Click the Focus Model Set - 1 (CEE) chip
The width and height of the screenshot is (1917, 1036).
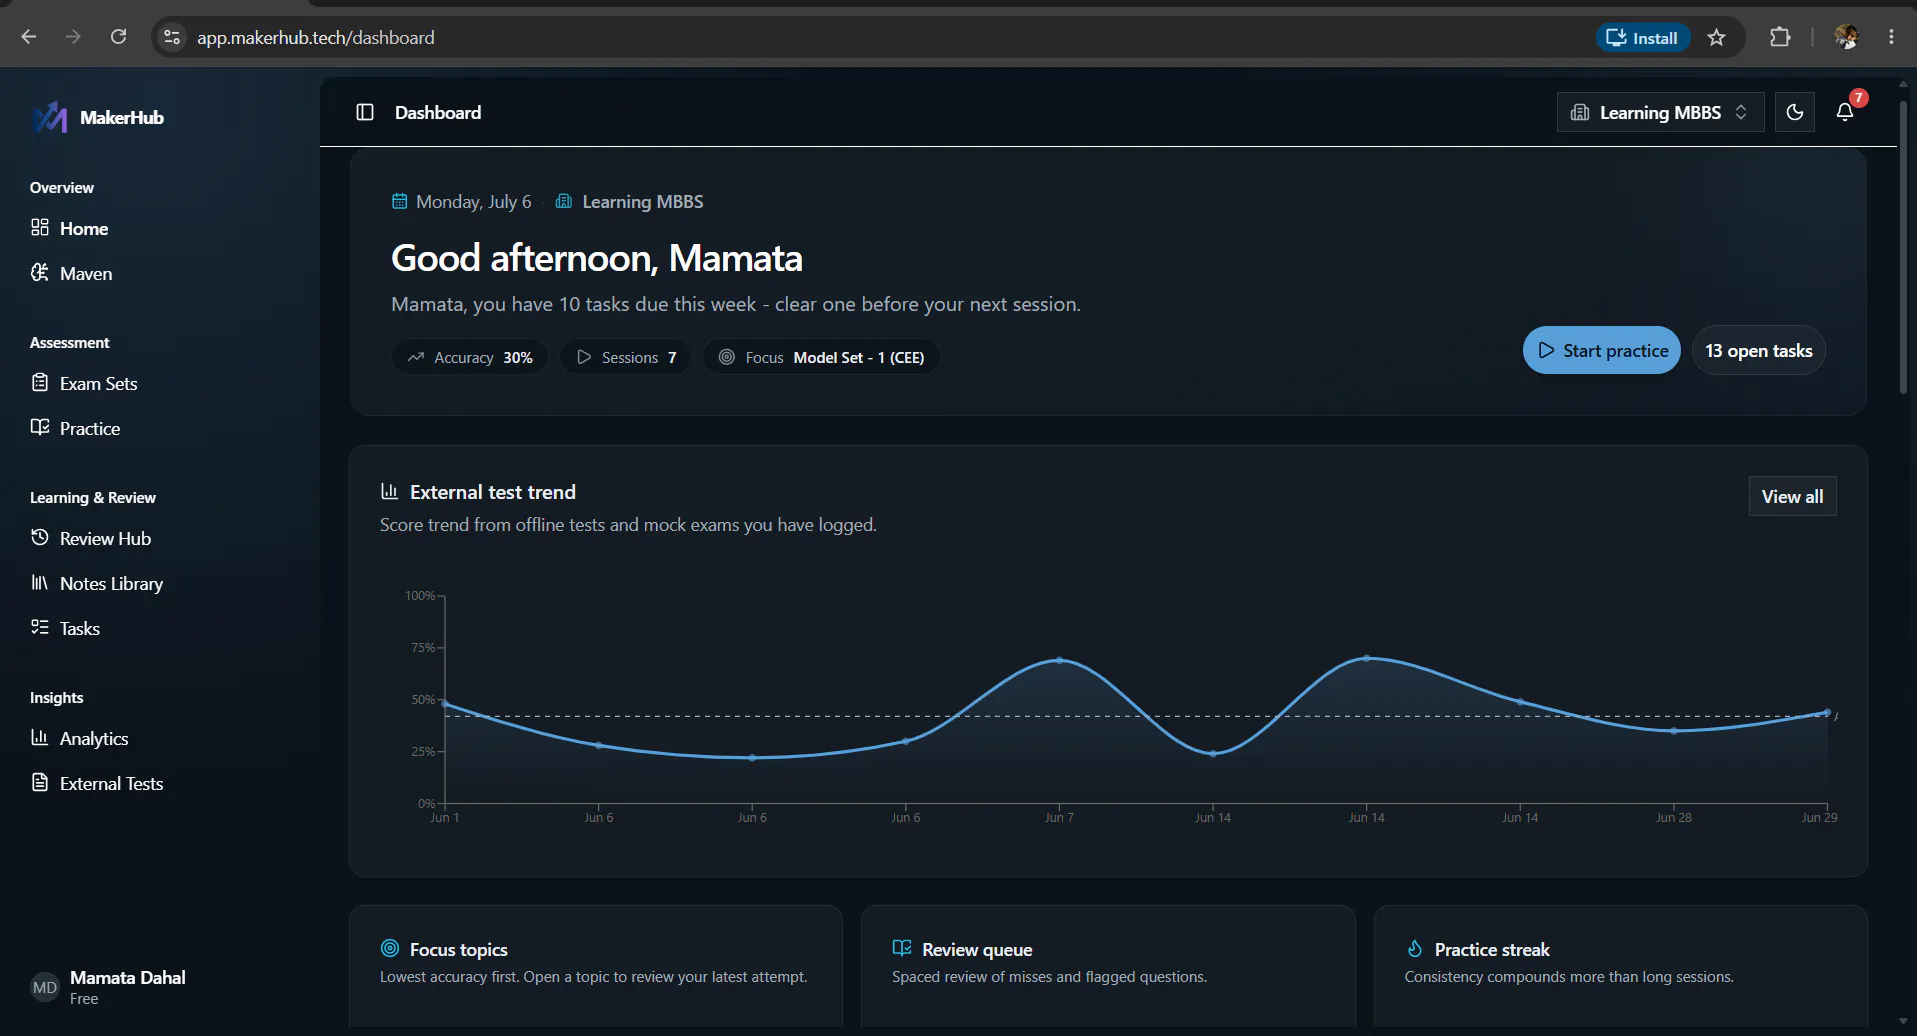pyautogui.click(x=821, y=357)
